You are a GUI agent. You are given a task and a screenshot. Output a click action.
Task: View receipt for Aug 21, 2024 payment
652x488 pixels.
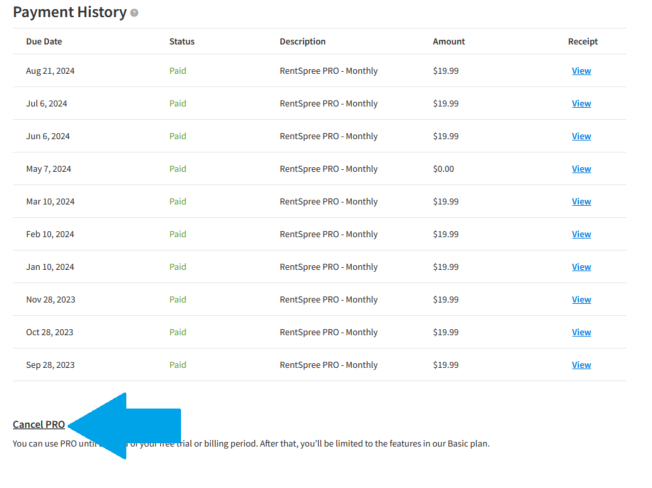click(x=581, y=71)
